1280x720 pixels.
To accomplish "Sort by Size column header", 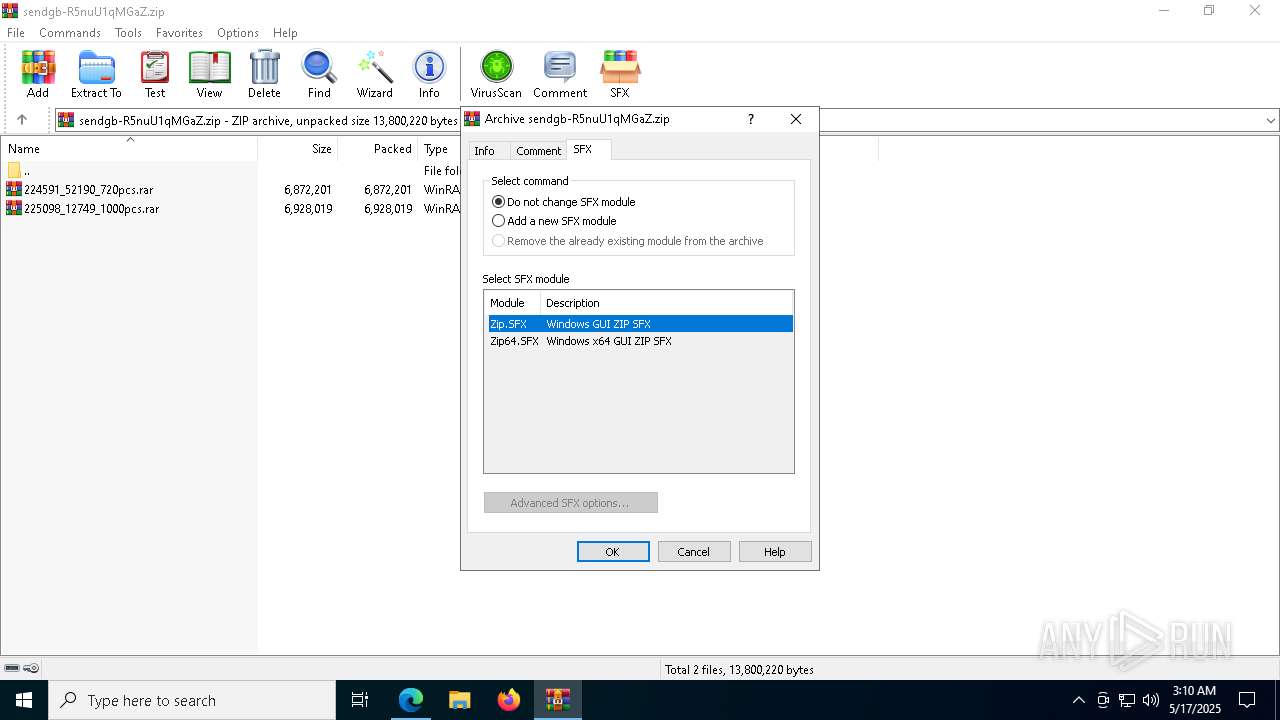I will (298, 149).
